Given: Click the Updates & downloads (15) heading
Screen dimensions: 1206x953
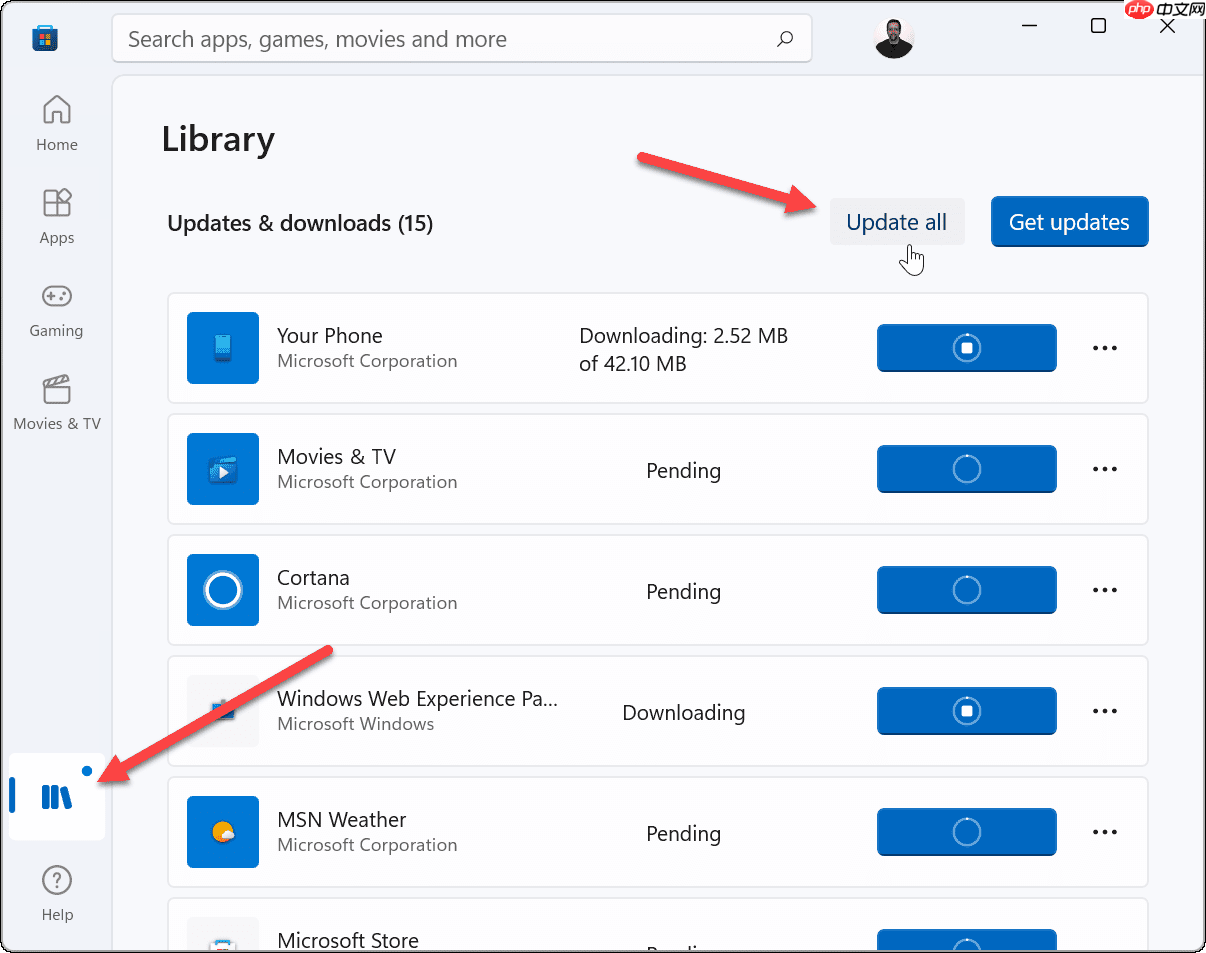Looking at the screenshot, I should [300, 223].
